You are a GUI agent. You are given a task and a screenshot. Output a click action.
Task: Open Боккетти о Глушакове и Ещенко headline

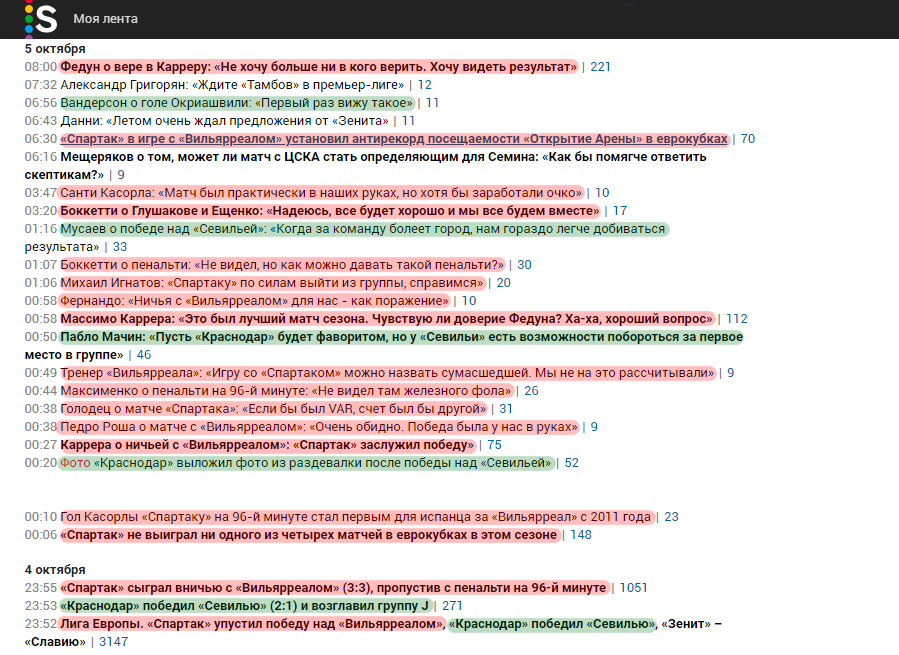pos(330,210)
